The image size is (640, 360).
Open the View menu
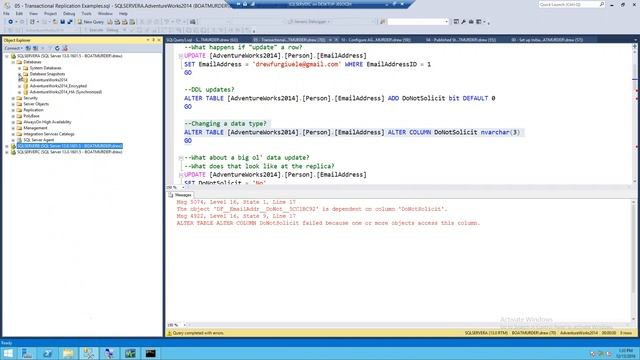coord(33,13)
